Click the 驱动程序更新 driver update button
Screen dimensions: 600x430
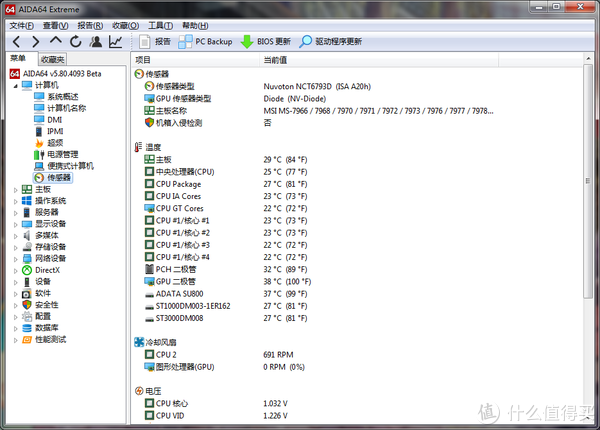pos(331,41)
